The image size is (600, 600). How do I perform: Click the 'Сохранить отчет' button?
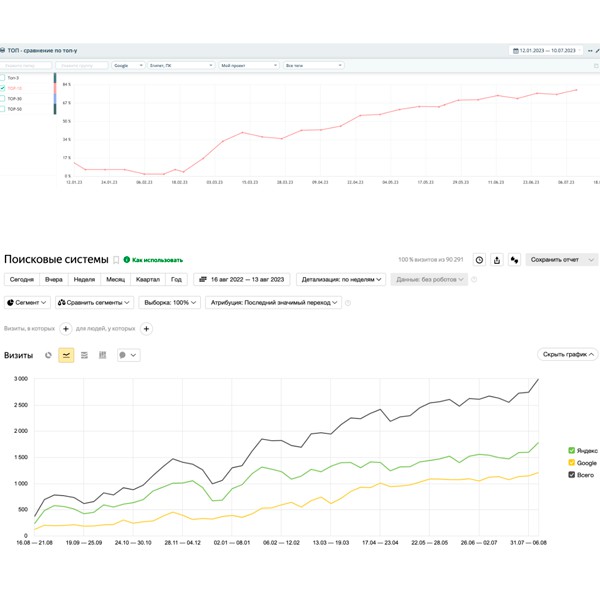(x=561, y=259)
